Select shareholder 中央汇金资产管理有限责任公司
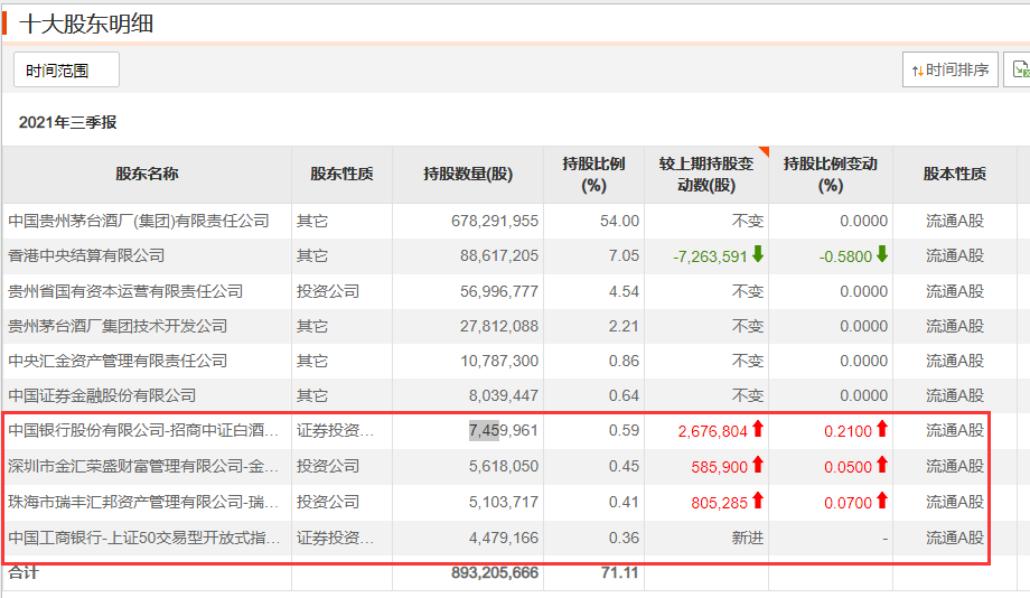 (118, 361)
